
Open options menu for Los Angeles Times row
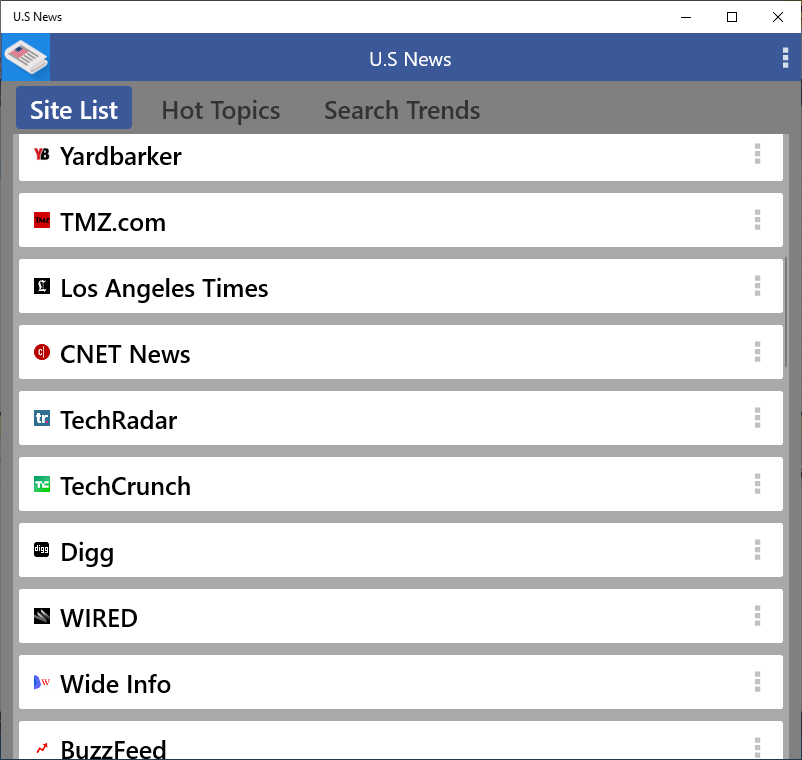tap(758, 286)
